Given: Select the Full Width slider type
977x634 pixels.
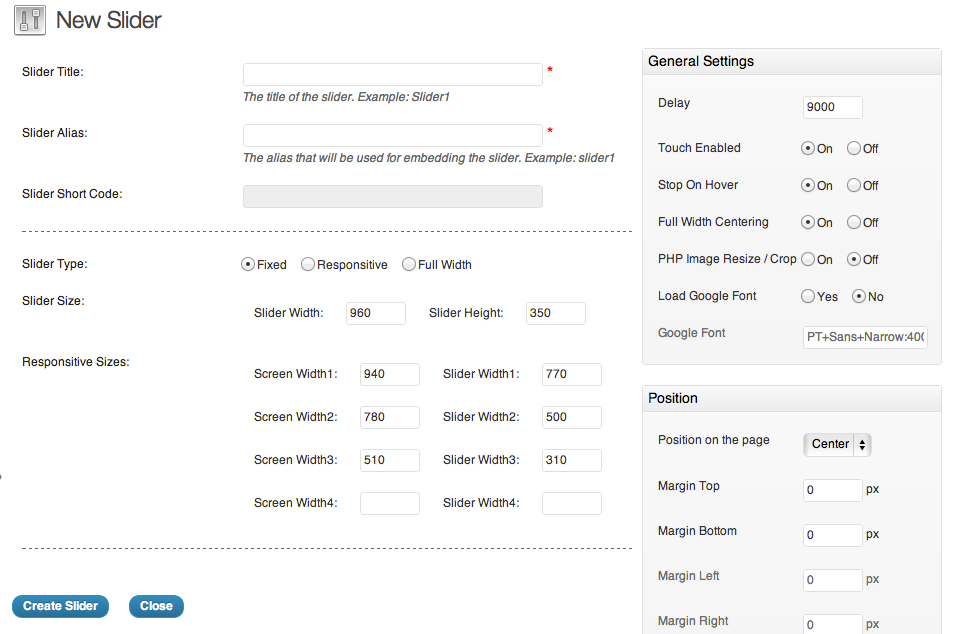Looking at the screenshot, I should (x=409, y=264).
